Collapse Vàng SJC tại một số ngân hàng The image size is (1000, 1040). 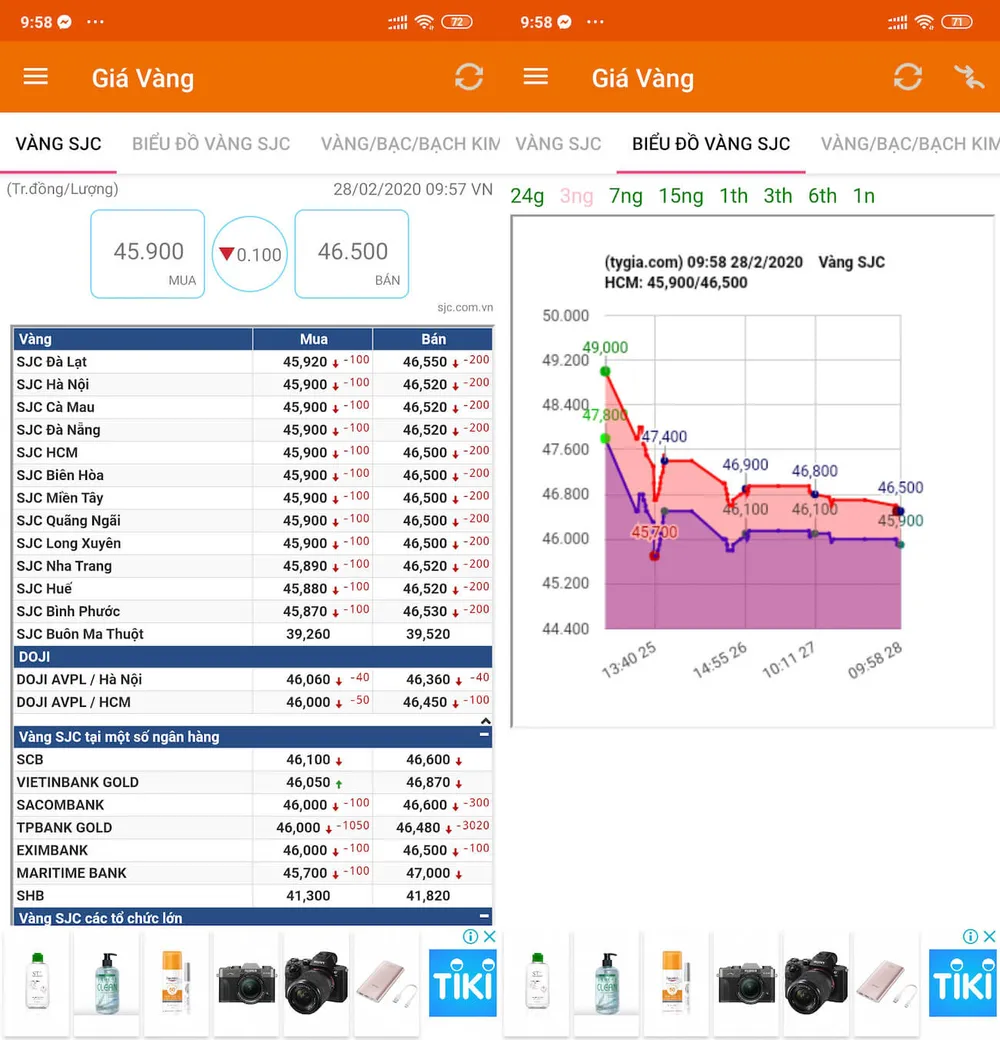(484, 735)
